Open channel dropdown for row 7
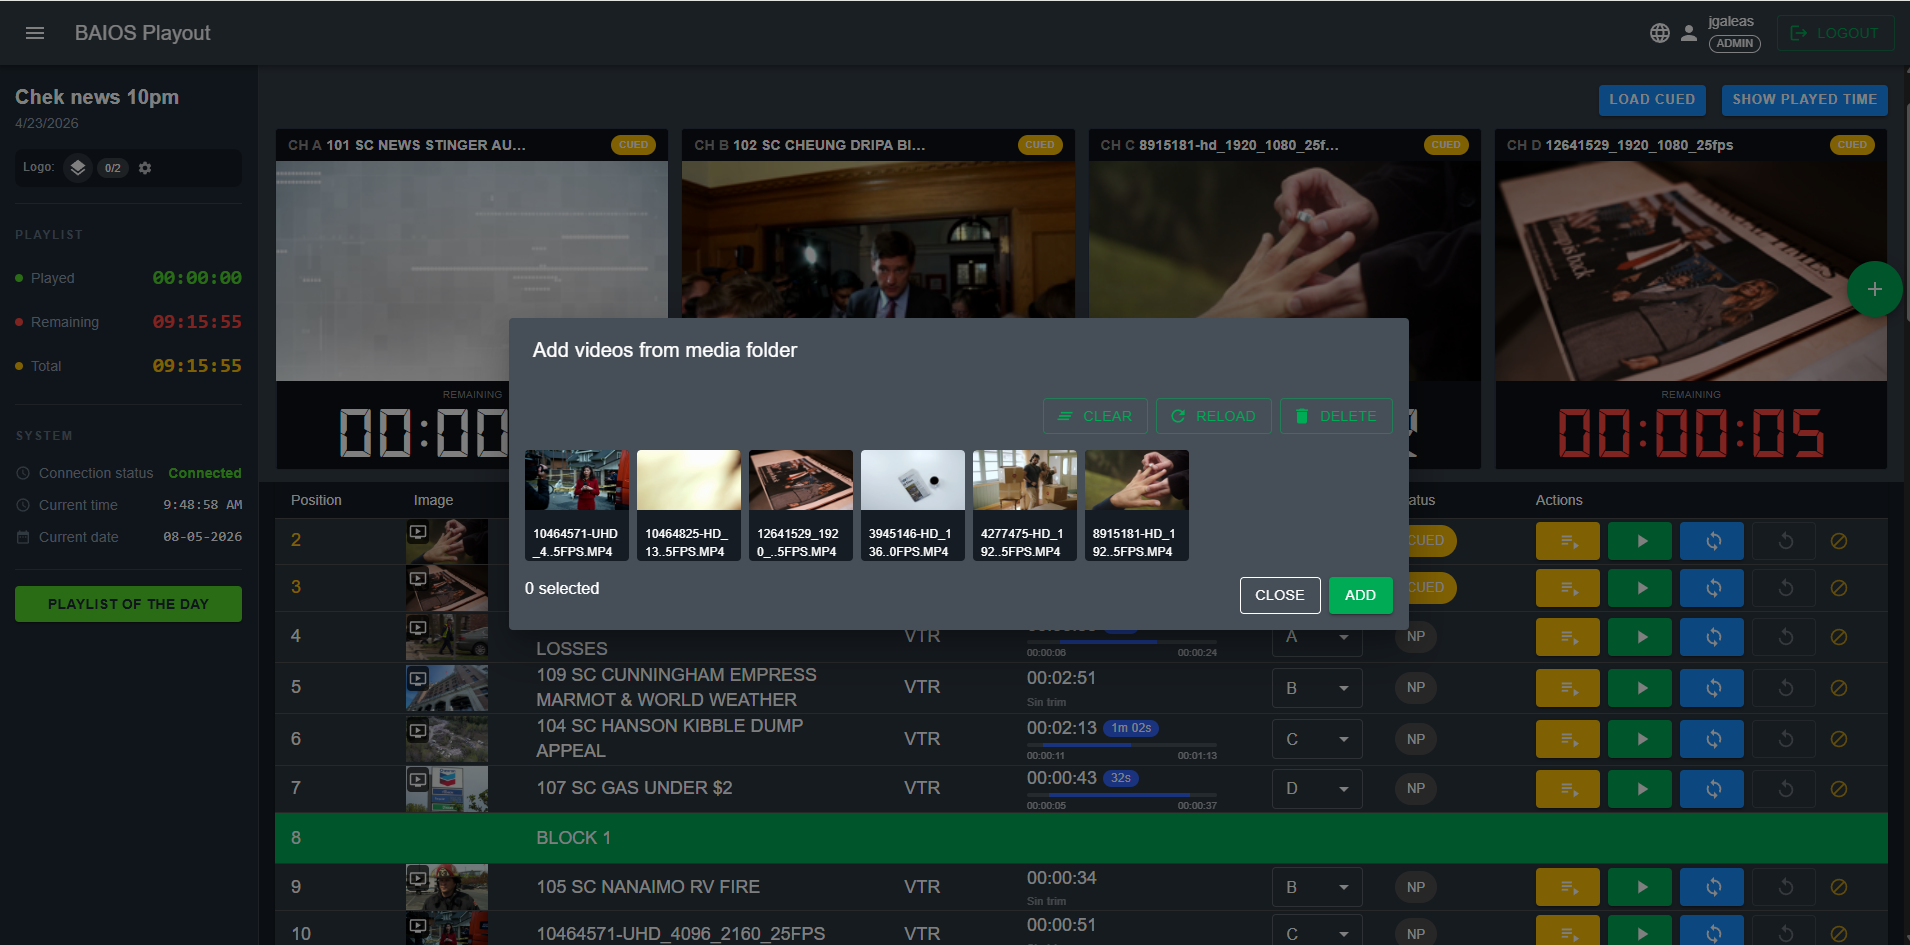1910x945 pixels. pyautogui.click(x=1317, y=788)
